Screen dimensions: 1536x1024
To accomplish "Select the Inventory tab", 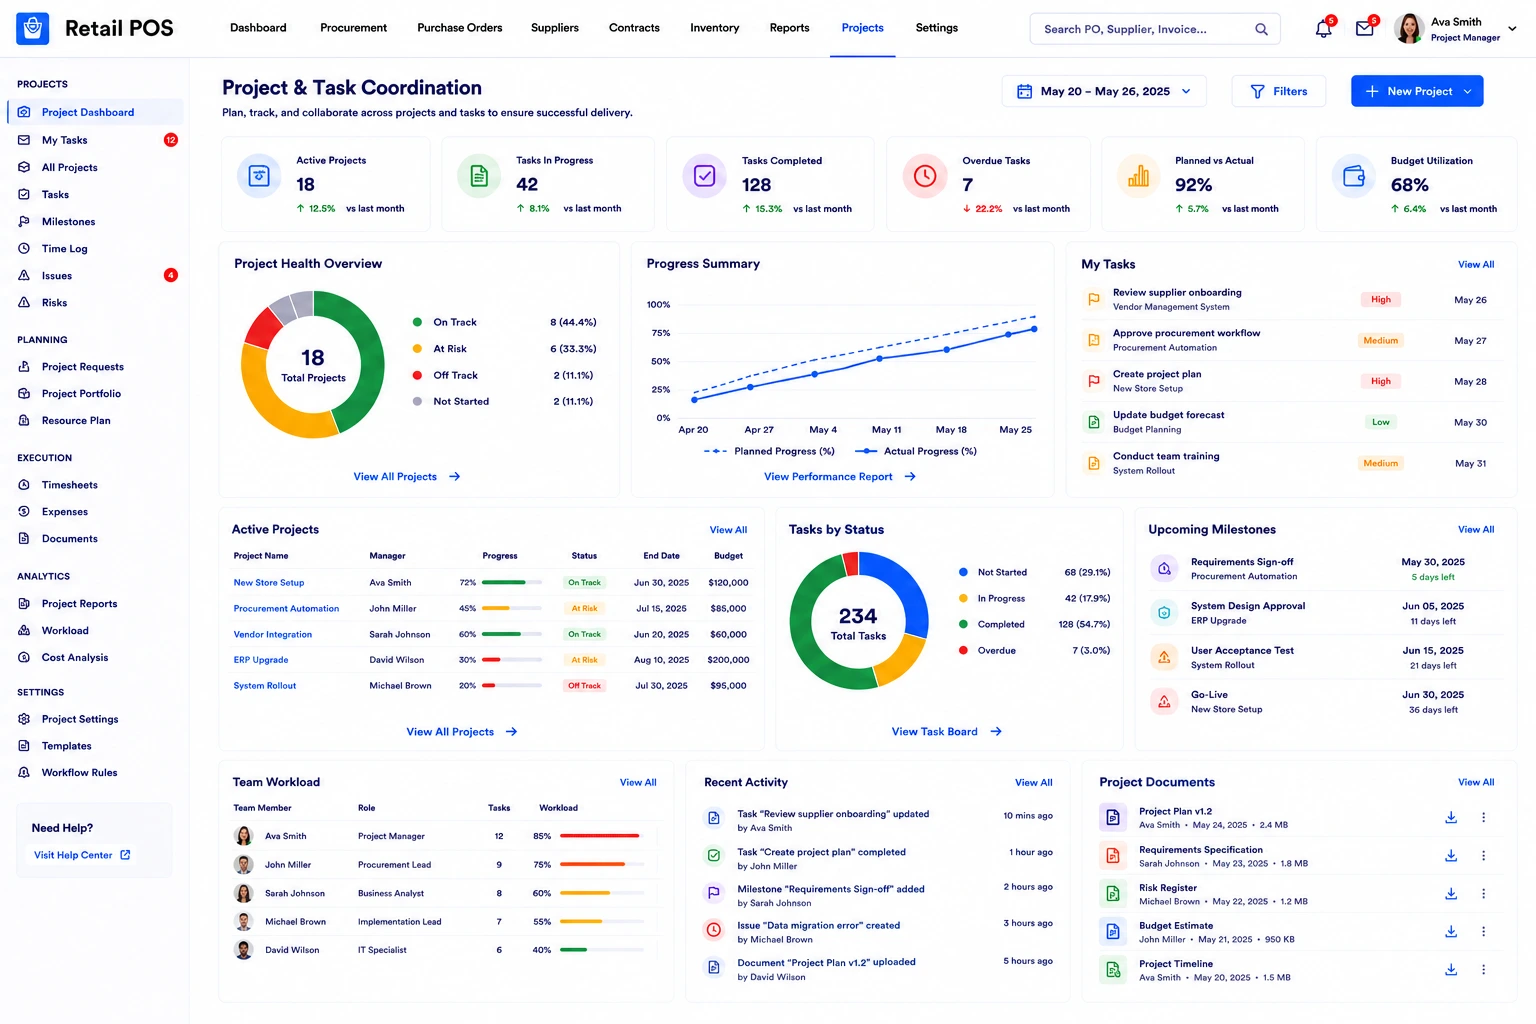I will tap(715, 28).
